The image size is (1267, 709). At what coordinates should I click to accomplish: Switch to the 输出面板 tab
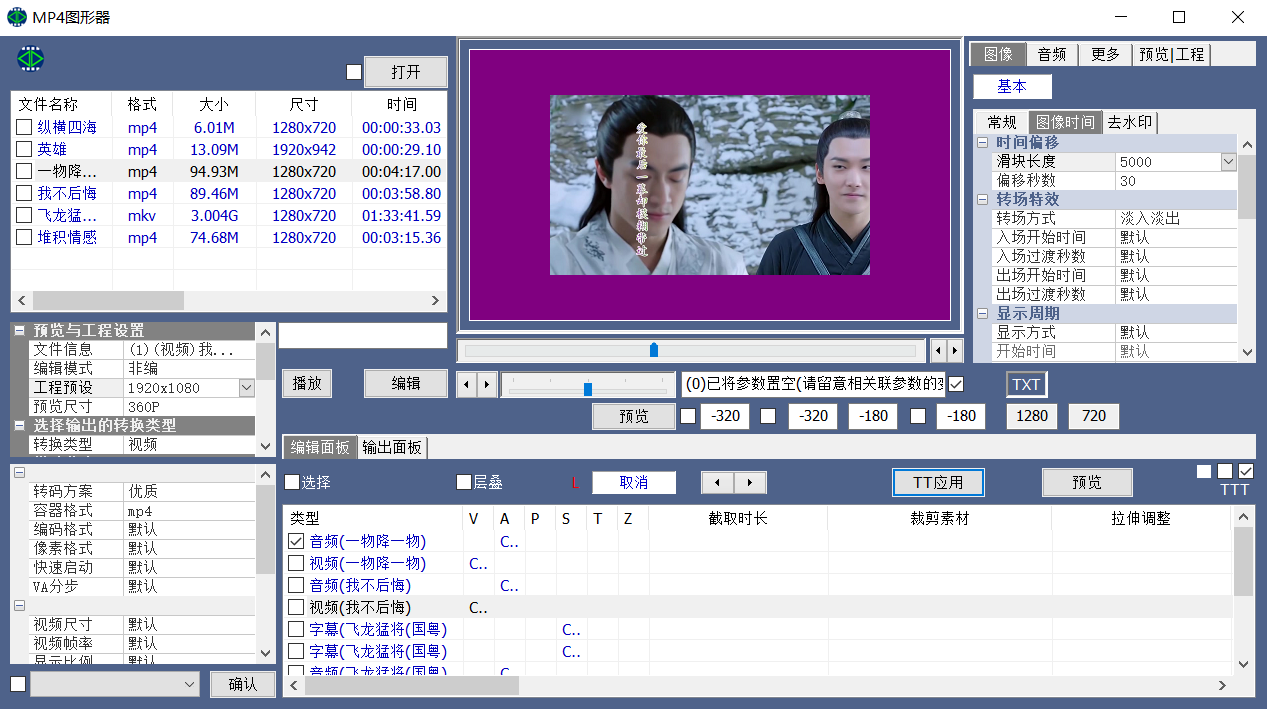[392, 447]
